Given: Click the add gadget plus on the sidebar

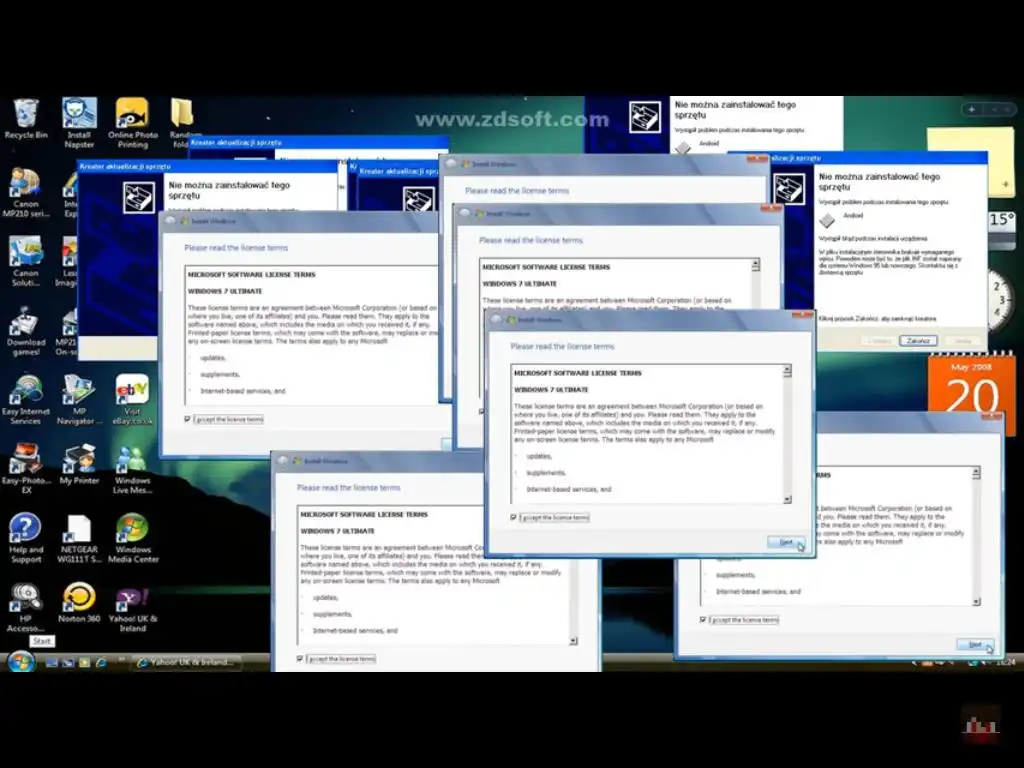Looking at the screenshot, I should coord(972,109).
